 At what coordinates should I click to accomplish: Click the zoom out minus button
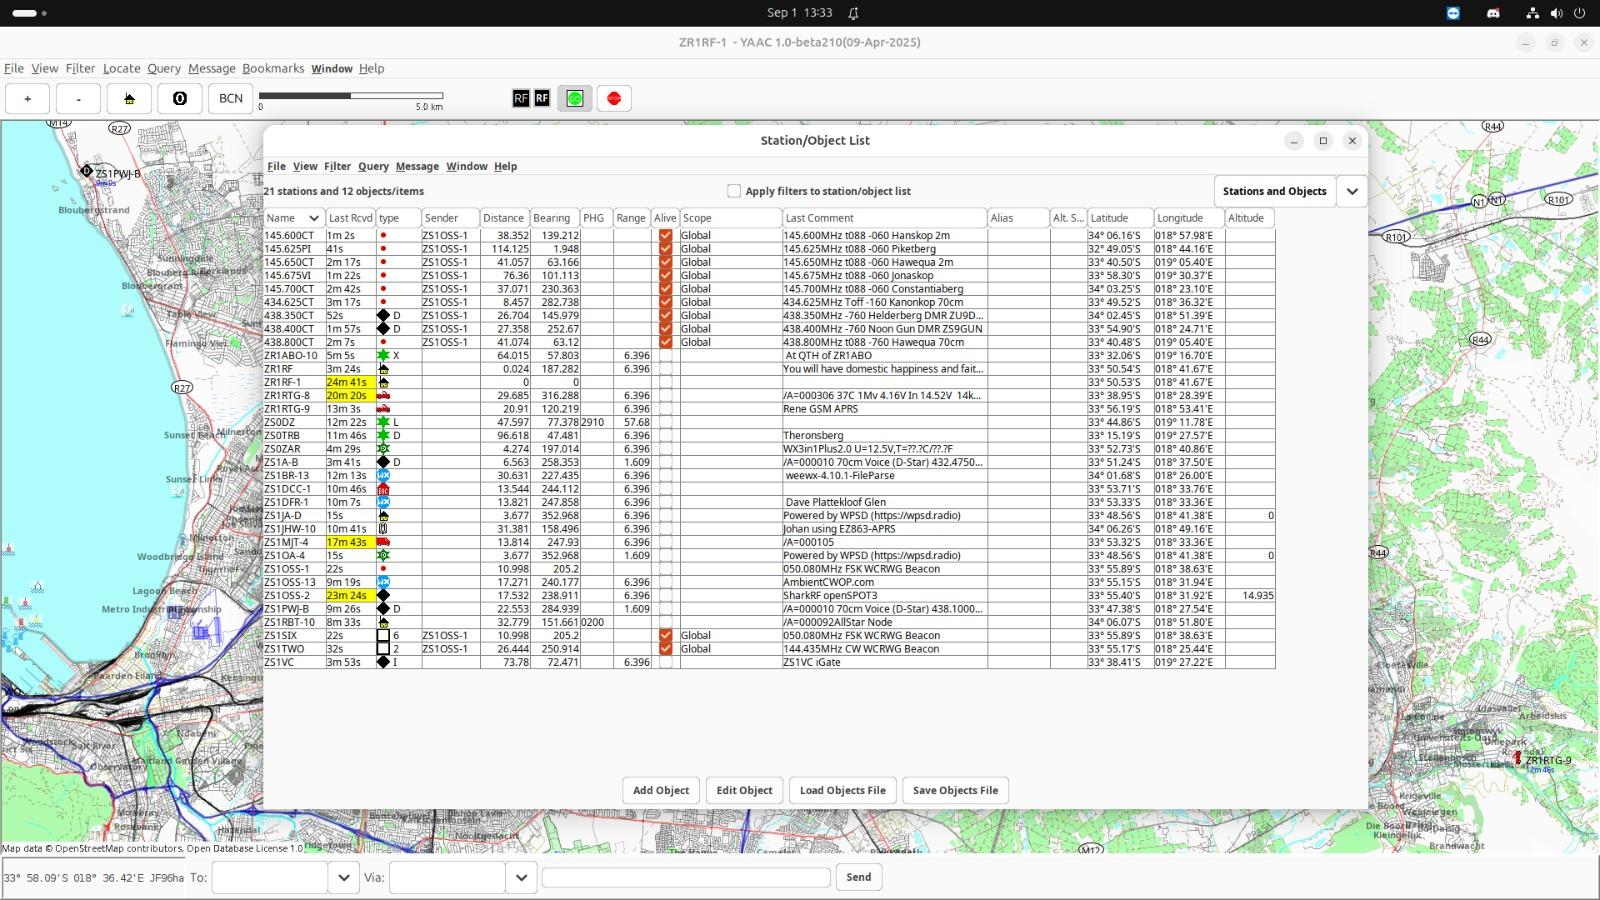tap(78, 98)
